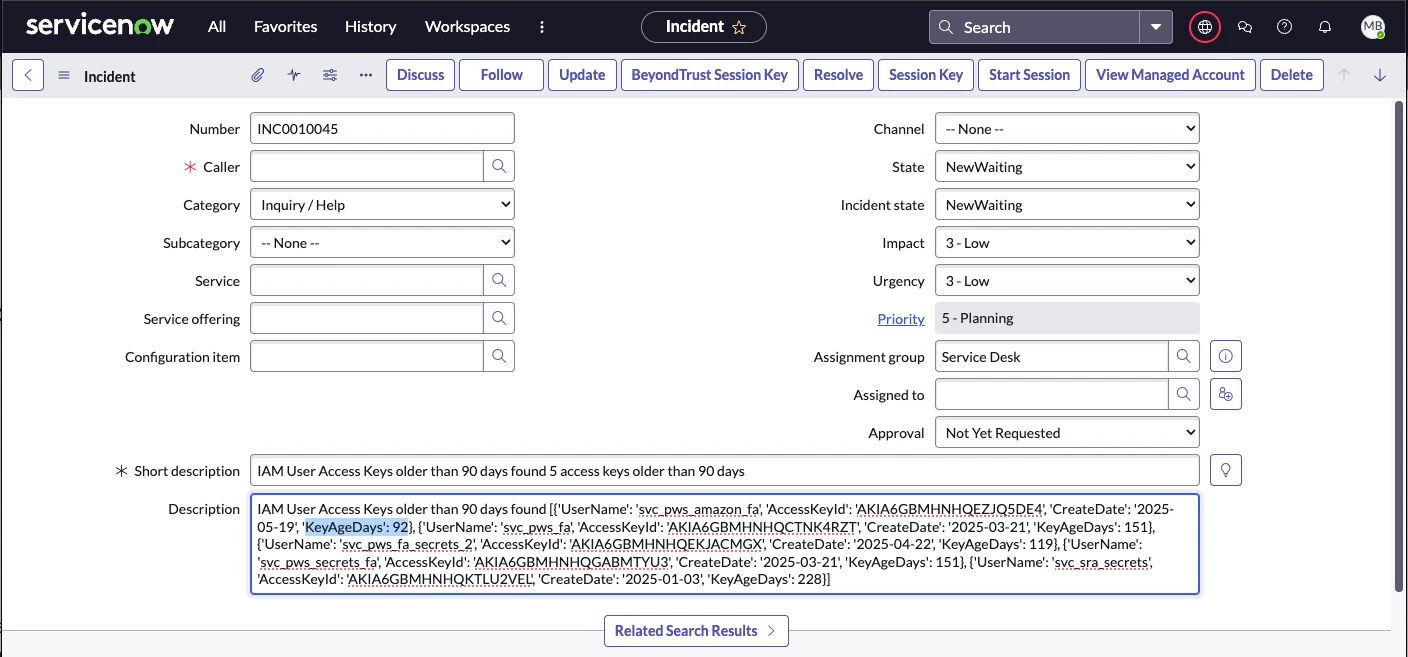Open the form context menu hamburger icon
The width and height of the screenshot is (1408, 657).
(64, 76)
